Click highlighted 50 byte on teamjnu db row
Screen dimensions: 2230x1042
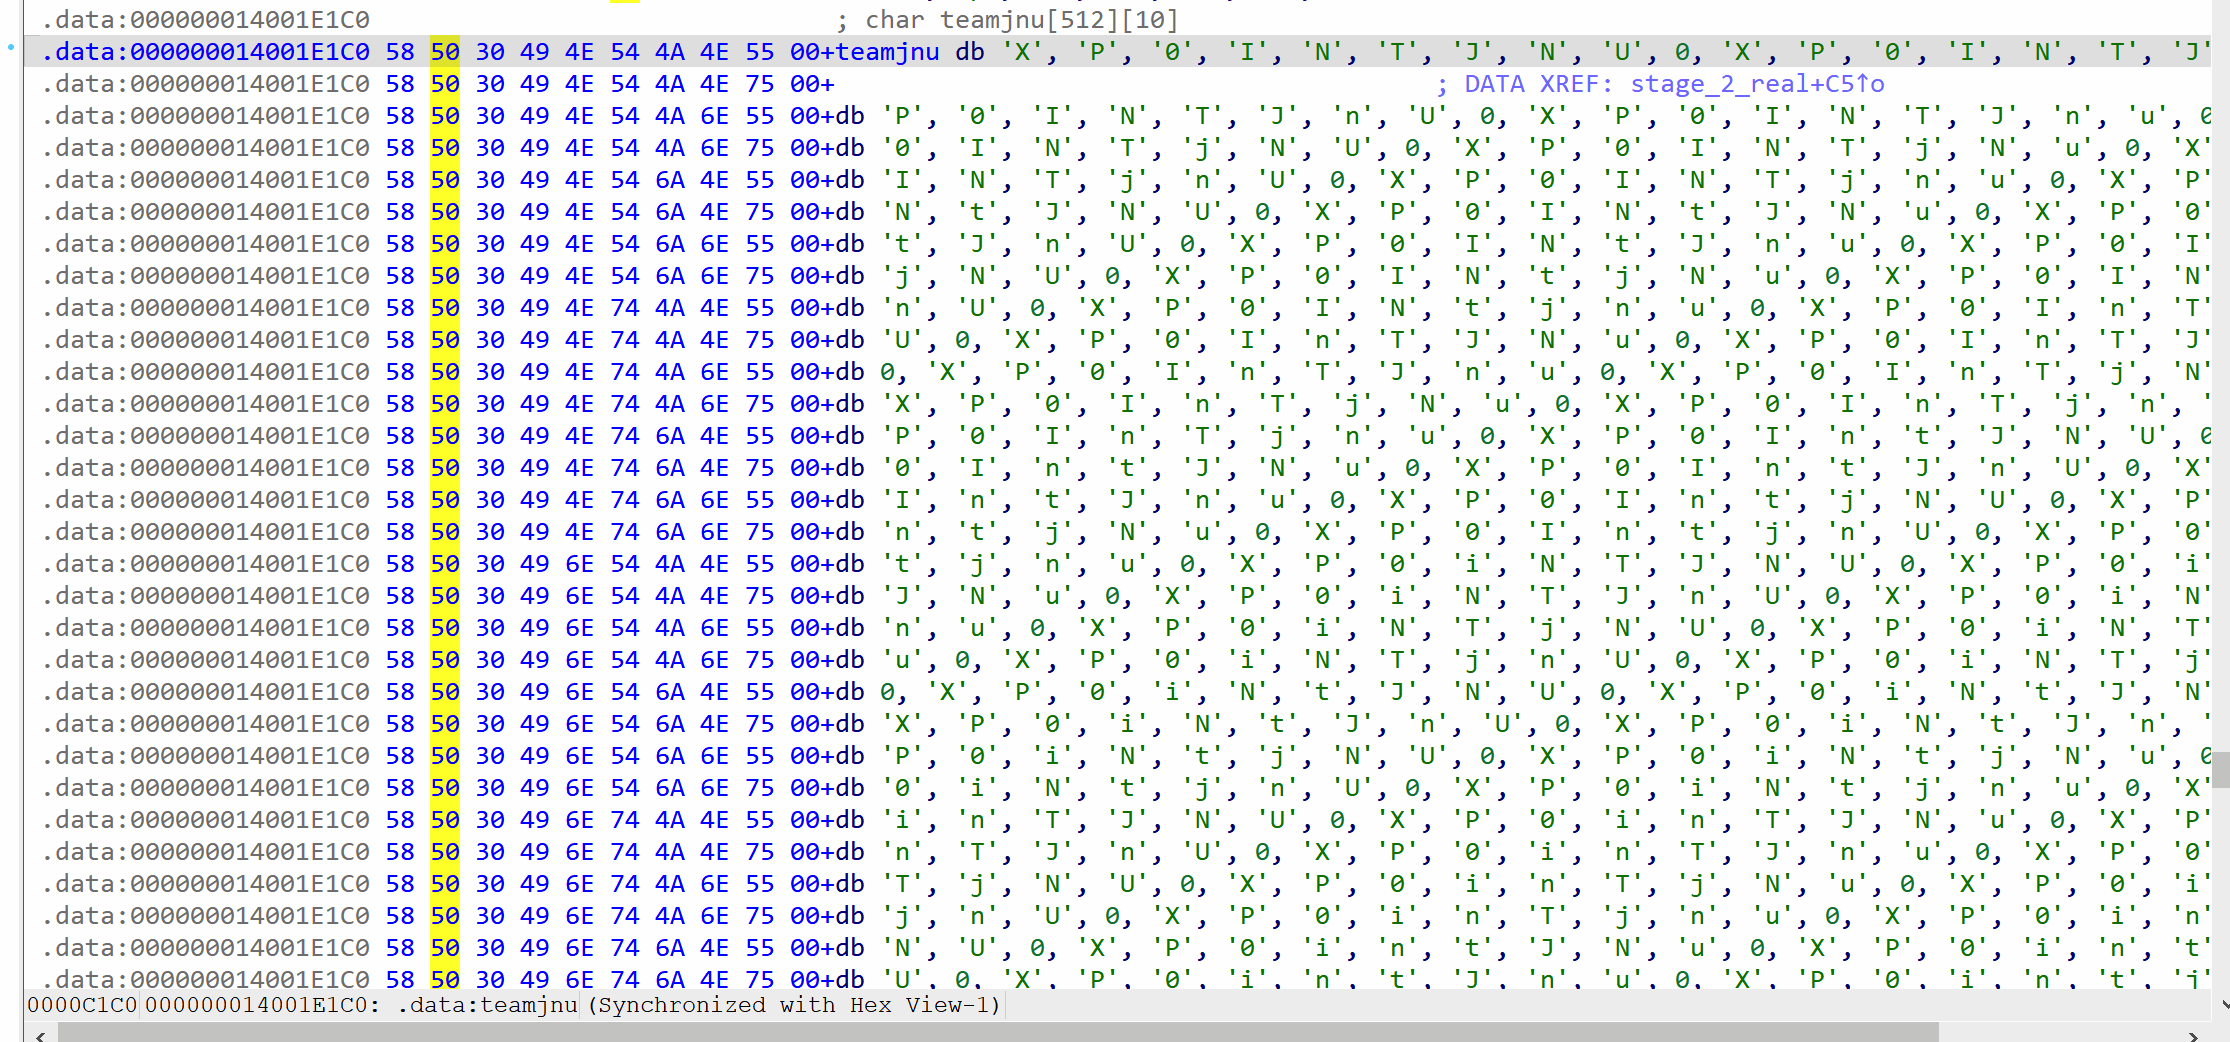445,52
